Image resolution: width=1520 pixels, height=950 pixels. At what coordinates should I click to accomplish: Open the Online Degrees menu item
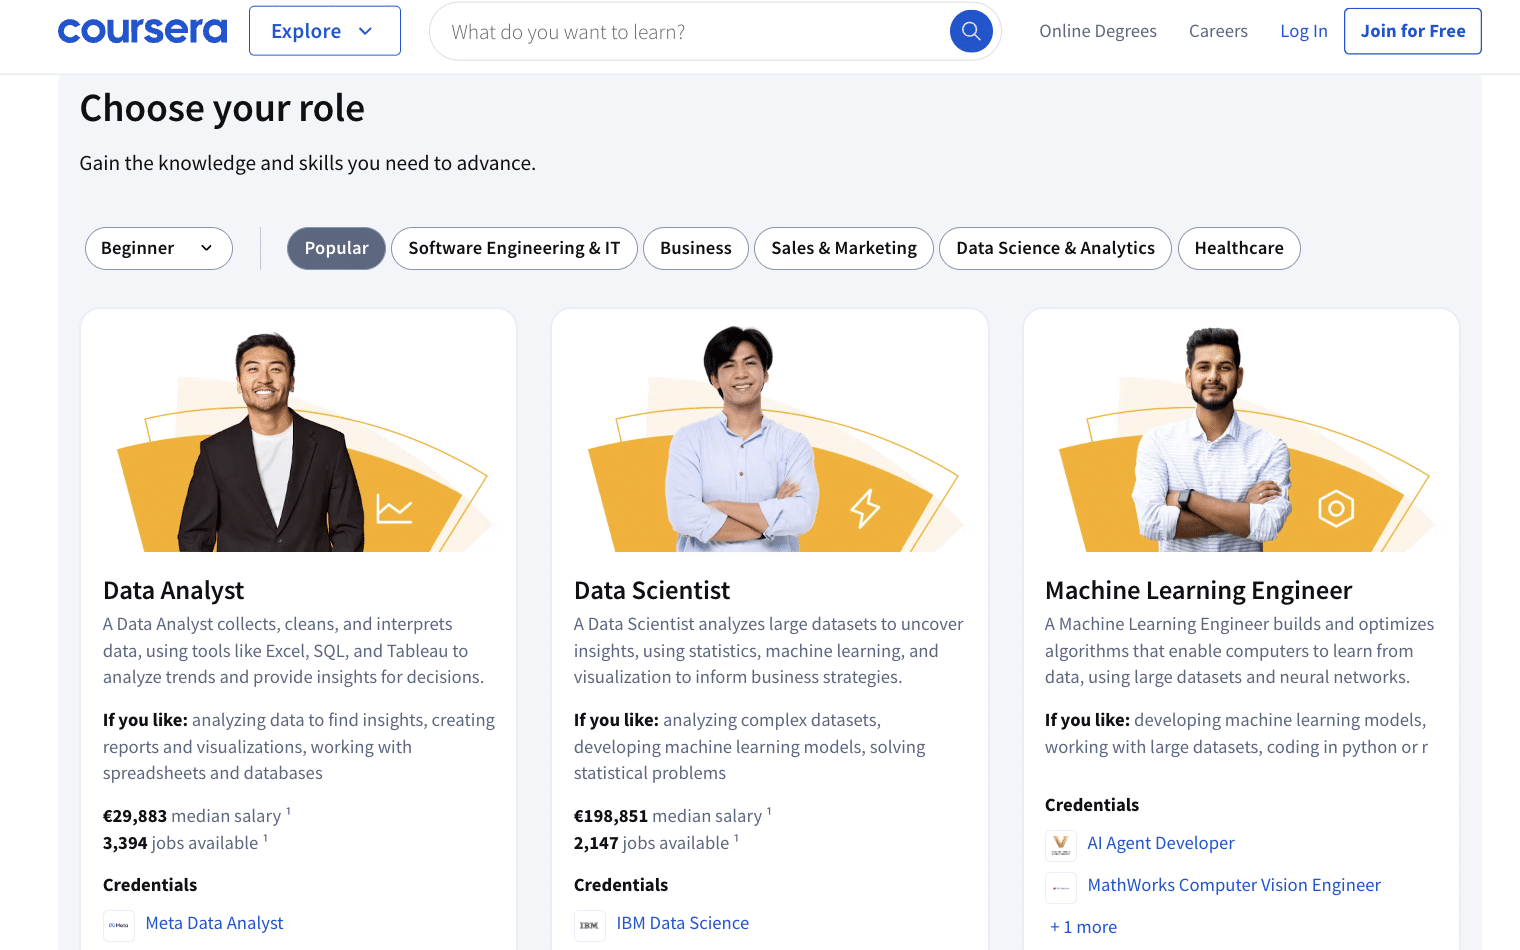tap(1098, 31)
